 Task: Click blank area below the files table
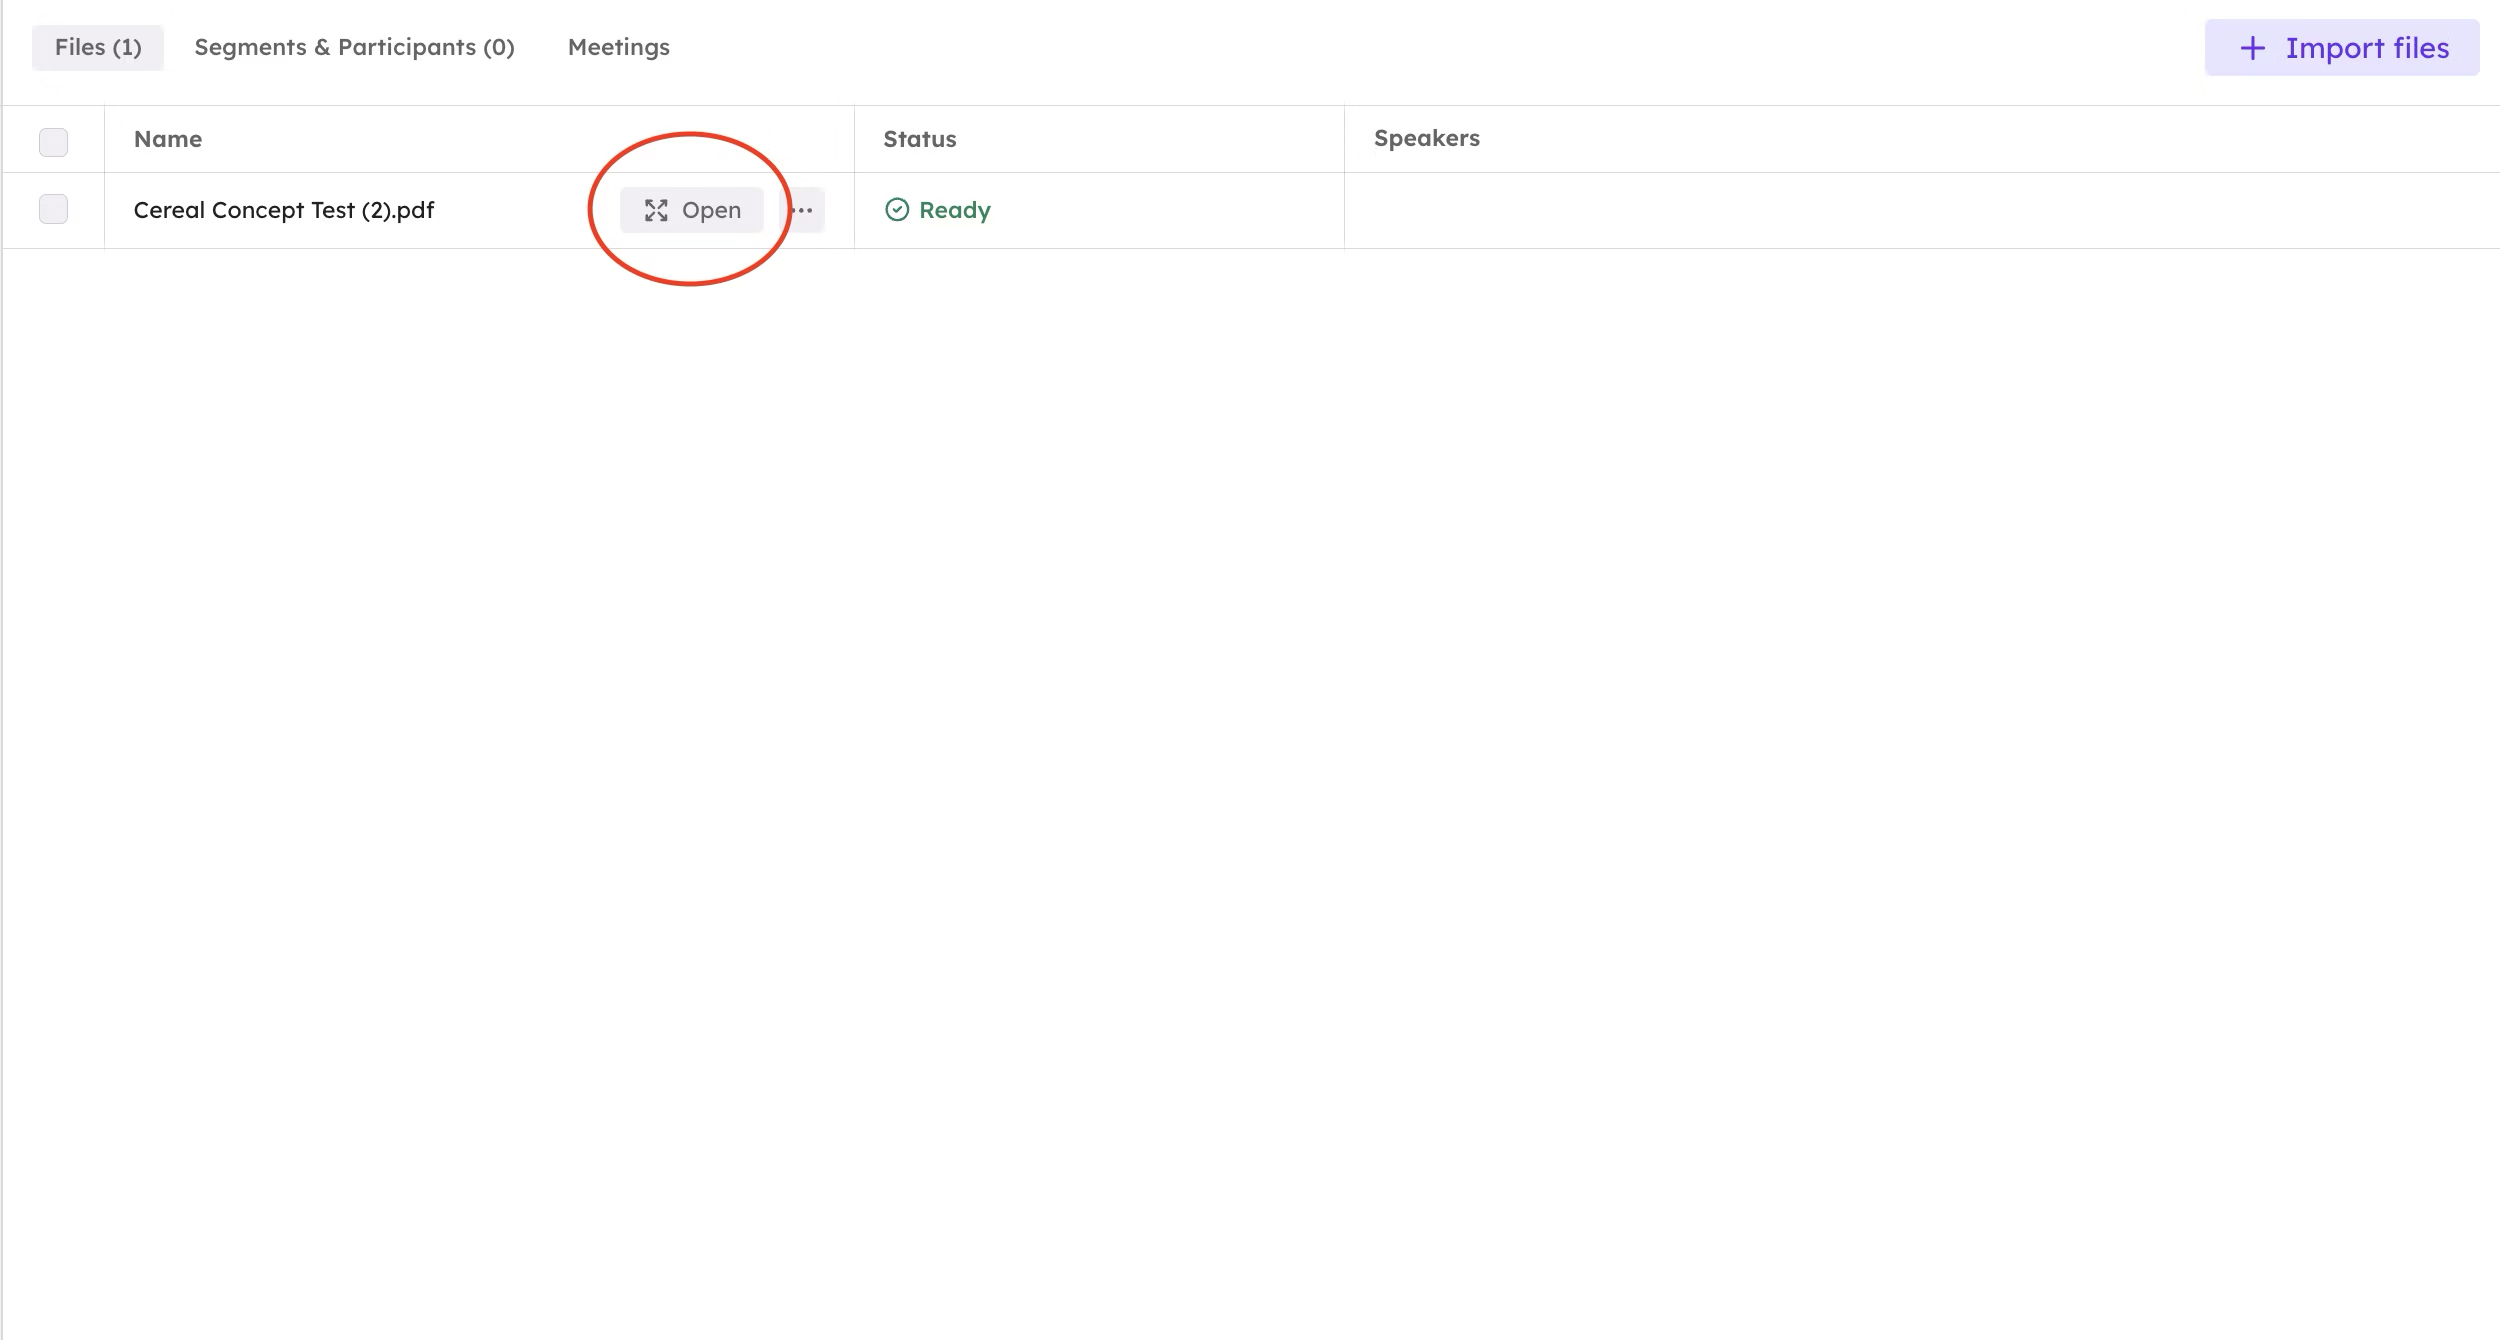1250,750
